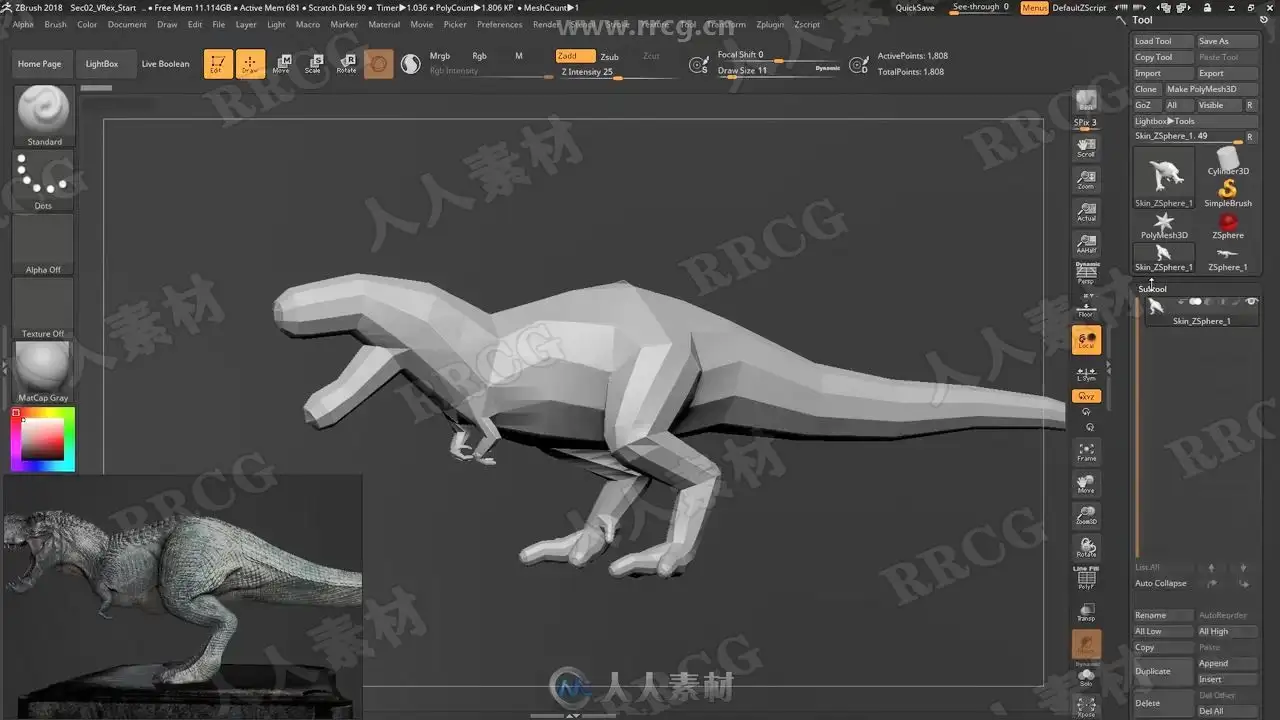Open the Zplugin menu
The width and height of the screenshot is (1280, 720).
click(x=770, y=24)
